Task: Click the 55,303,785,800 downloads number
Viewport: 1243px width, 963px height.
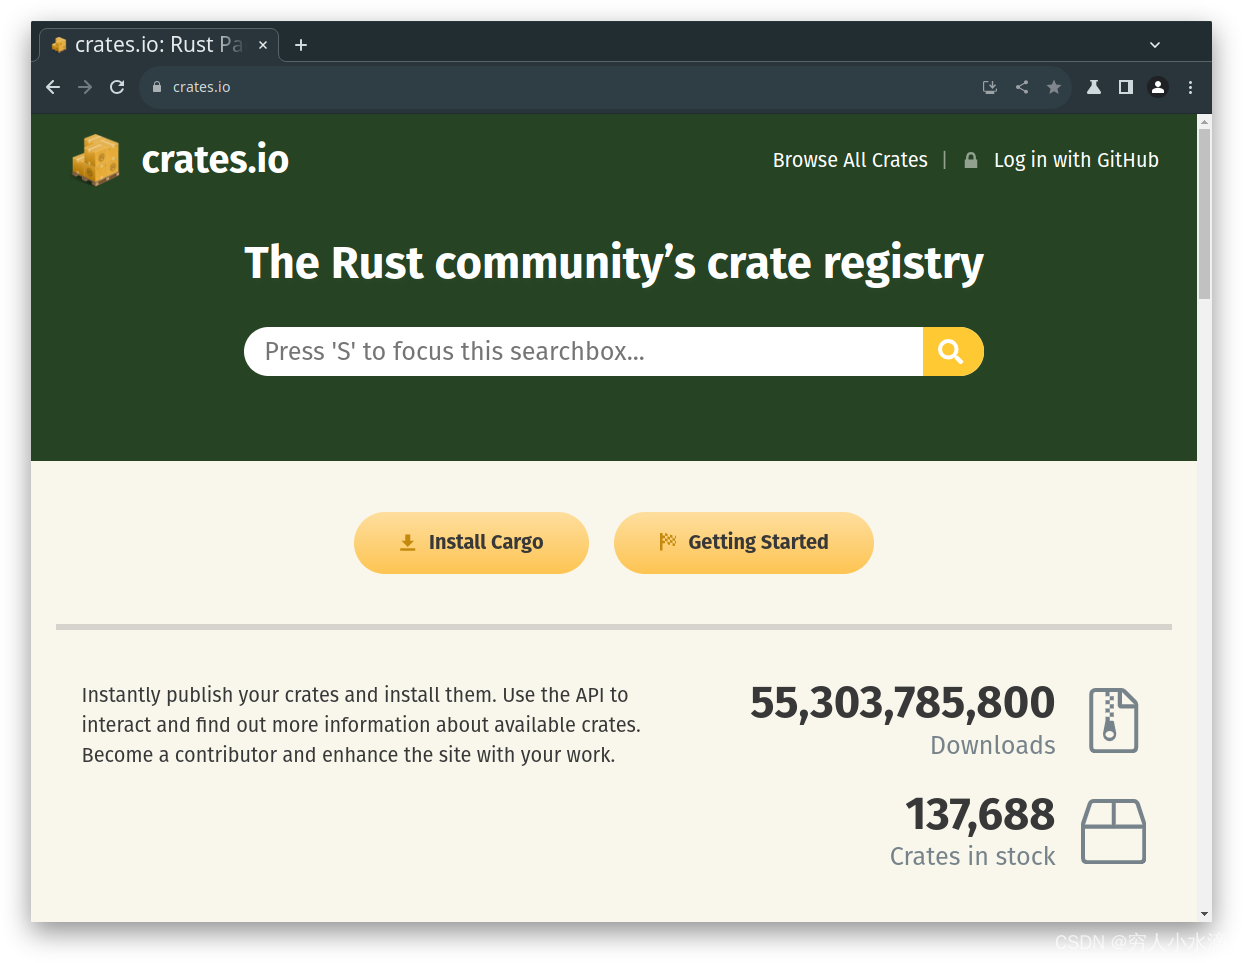Action: coord(902,703)
